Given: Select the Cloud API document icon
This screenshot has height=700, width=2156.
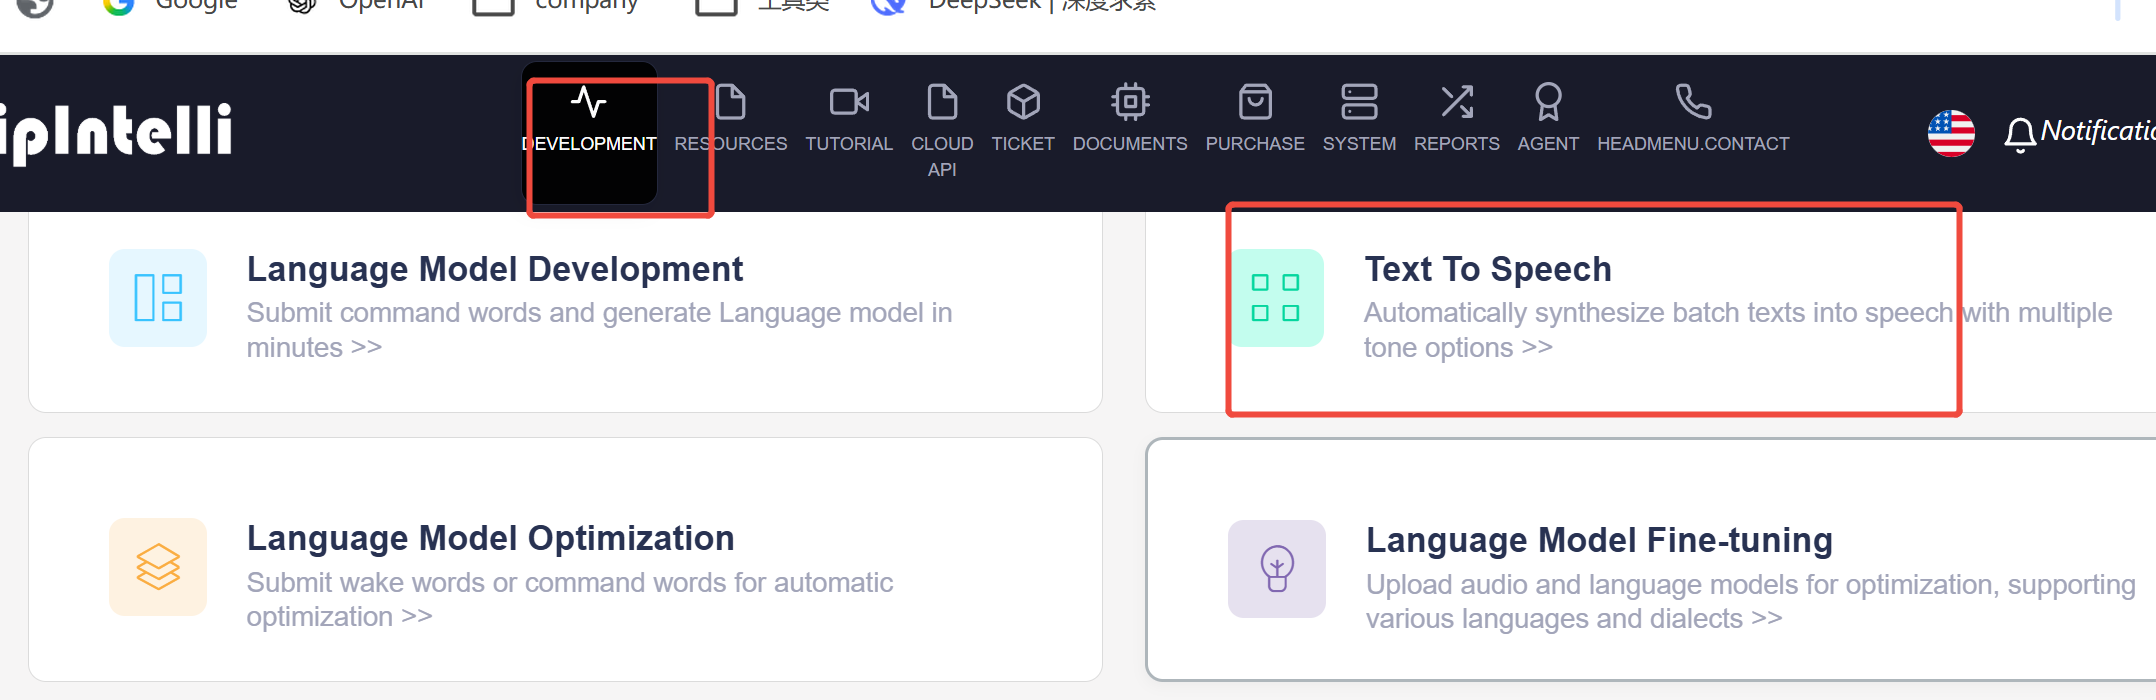Looking at the screenshot, I should click(x=942, y=102).
